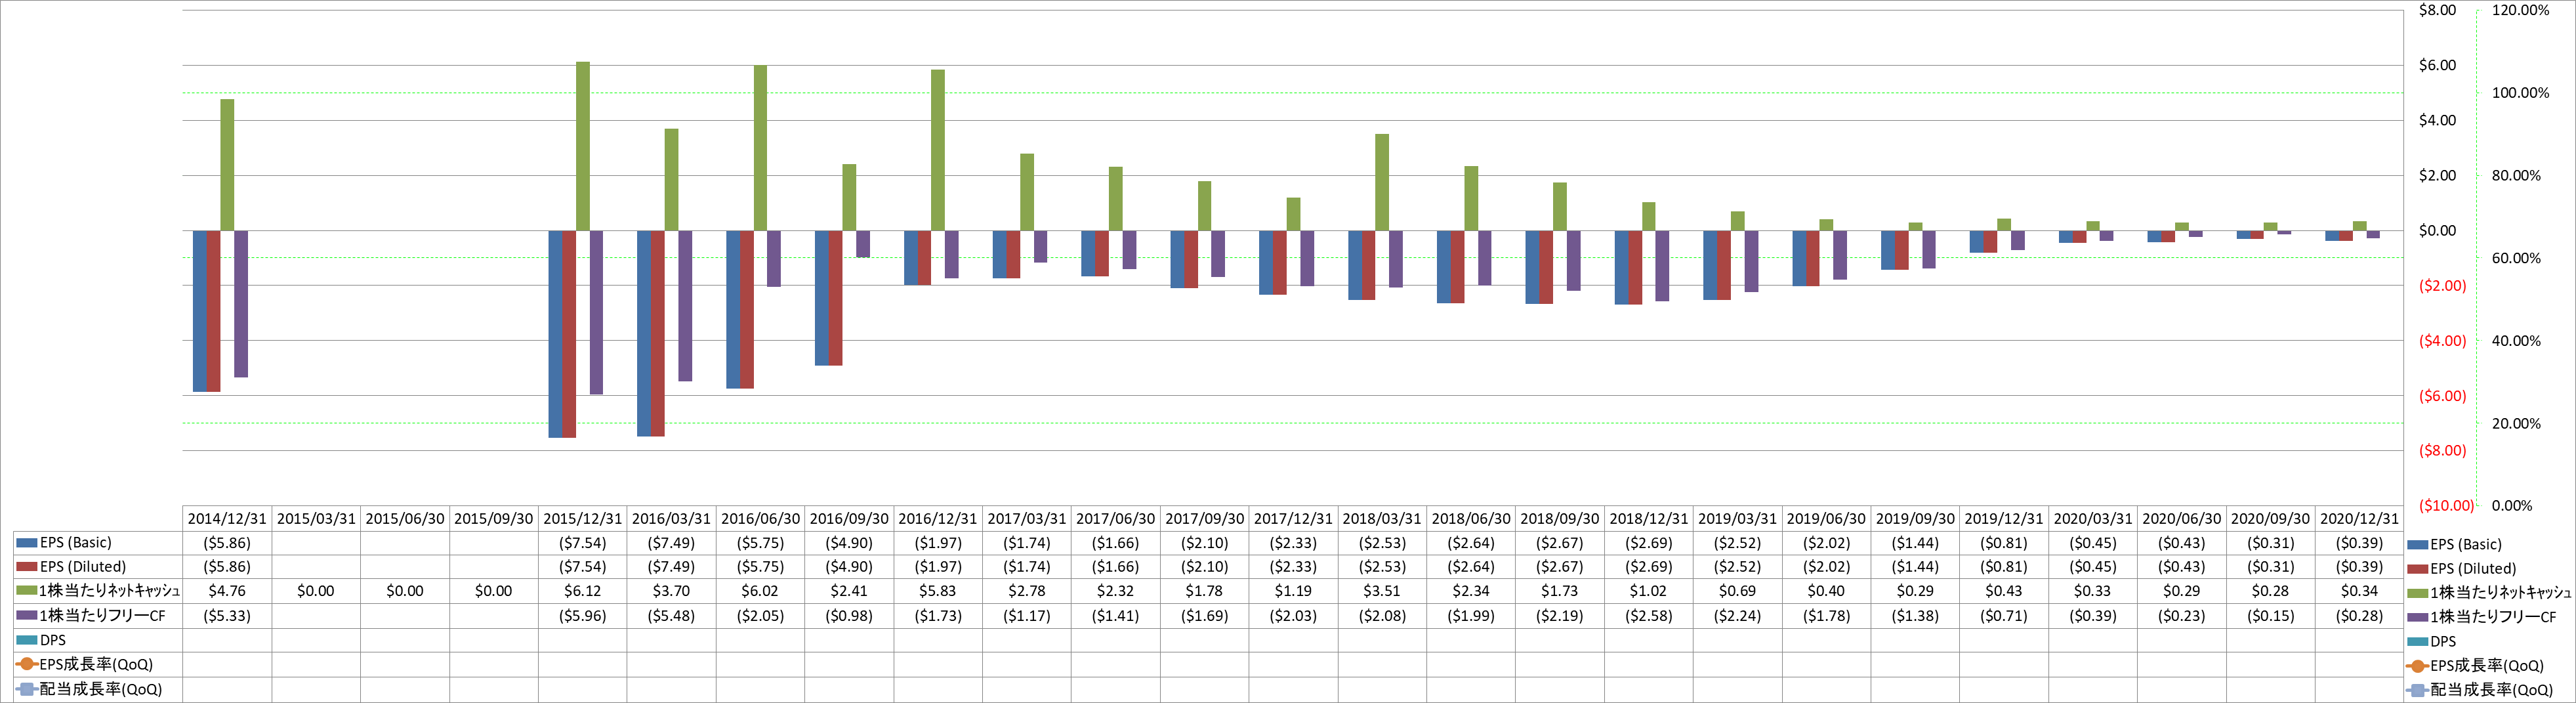Screen dimensions: 2576x703
Task: Click the ($5.33) free cash flow cell
Action: point(227,616)
